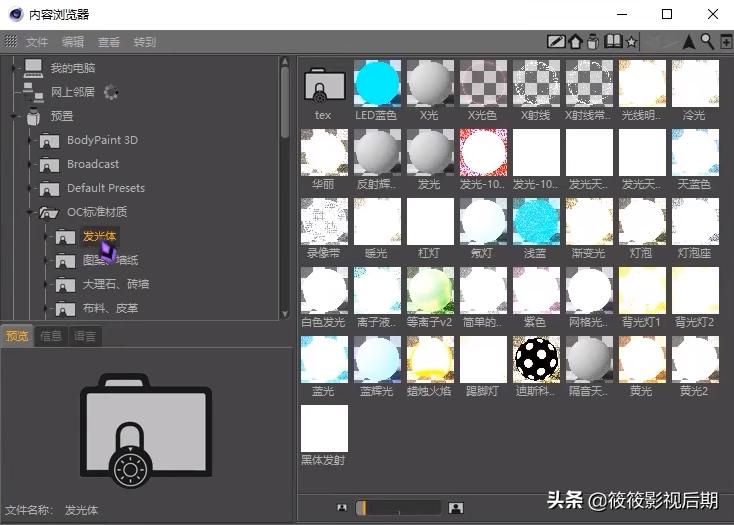Open new browser window plus icon
Screen dimensions: 734x525
pos(726,42)
